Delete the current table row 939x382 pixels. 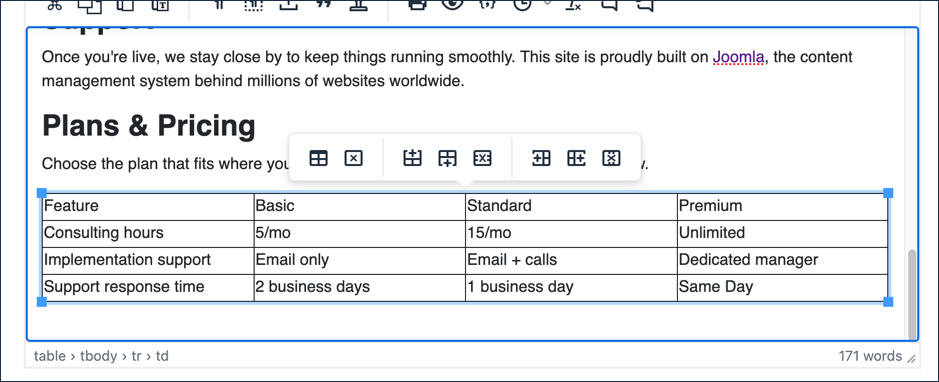click(482, 158)
